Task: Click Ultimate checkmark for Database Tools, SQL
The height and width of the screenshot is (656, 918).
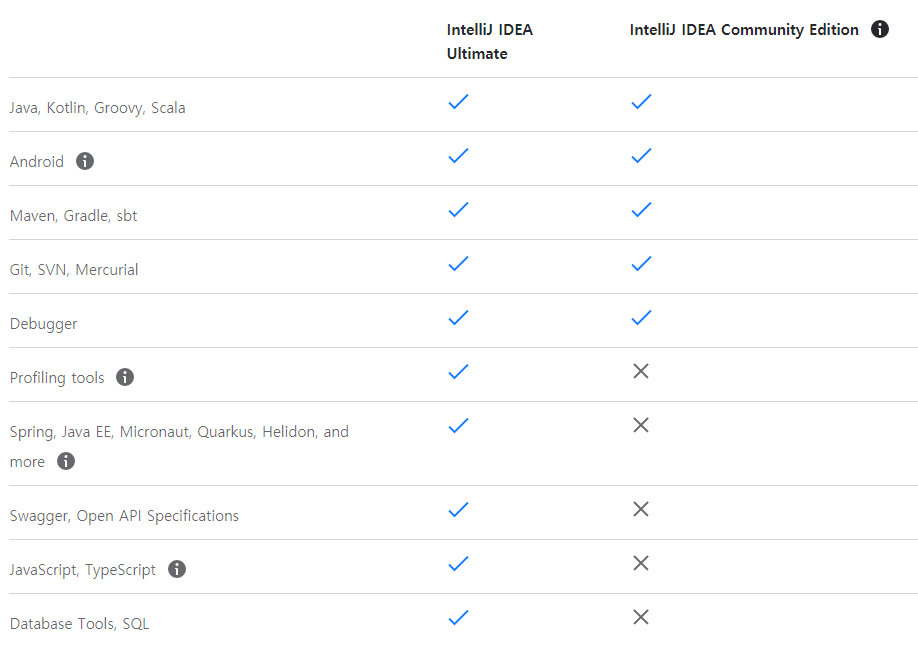Action: (x=458, y=618)
